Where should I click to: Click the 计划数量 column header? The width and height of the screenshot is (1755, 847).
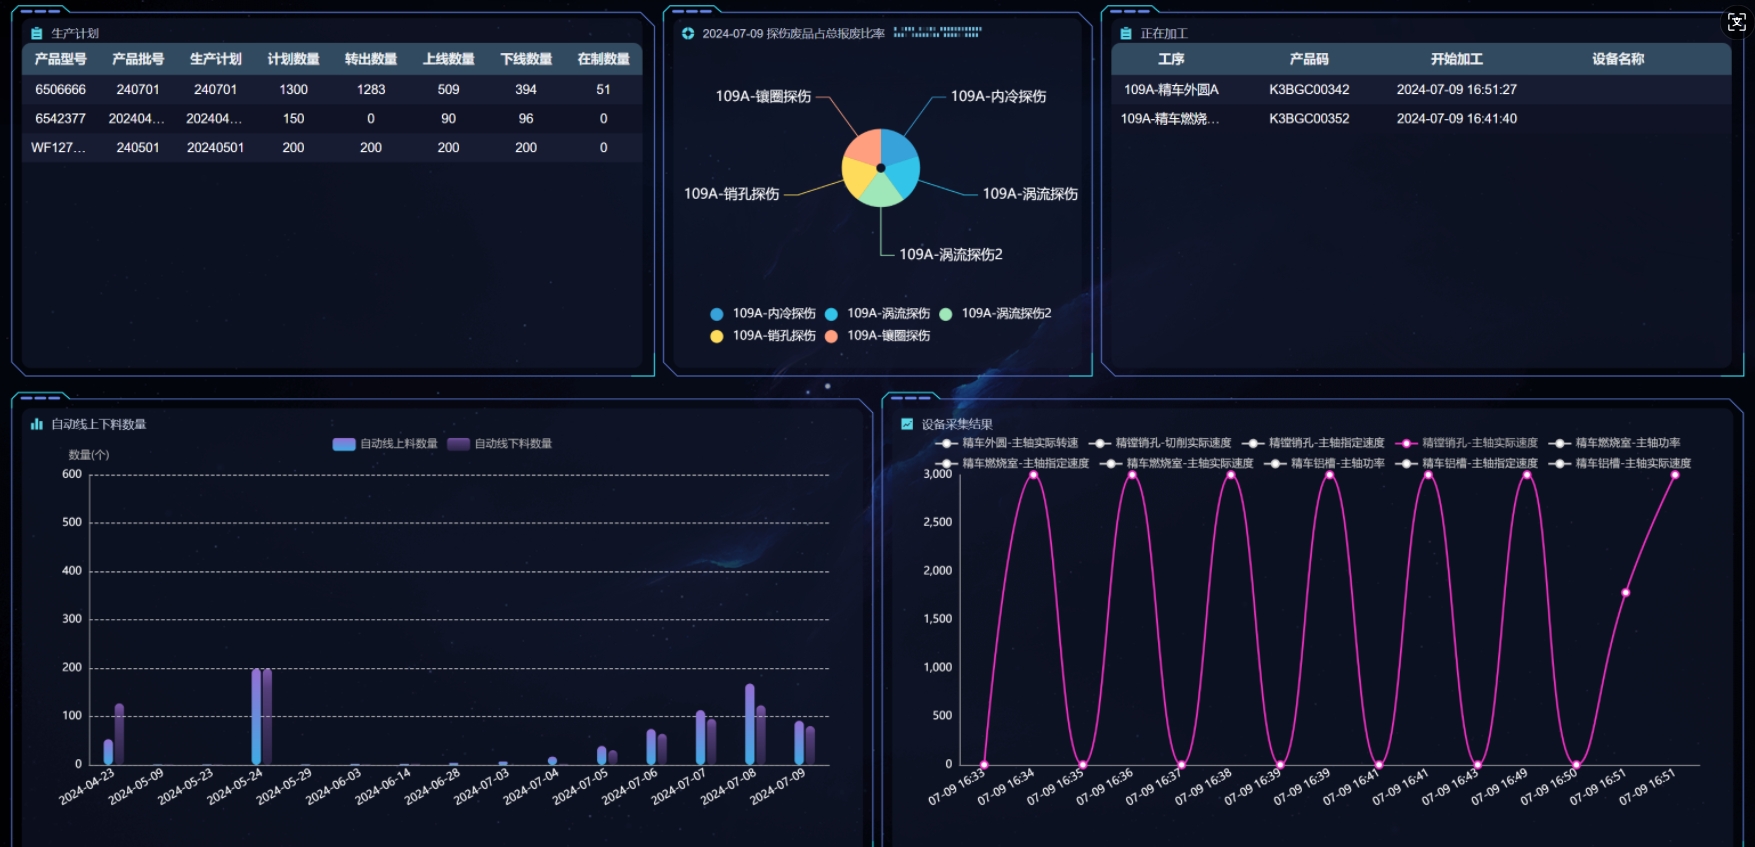tap(293, 59)
